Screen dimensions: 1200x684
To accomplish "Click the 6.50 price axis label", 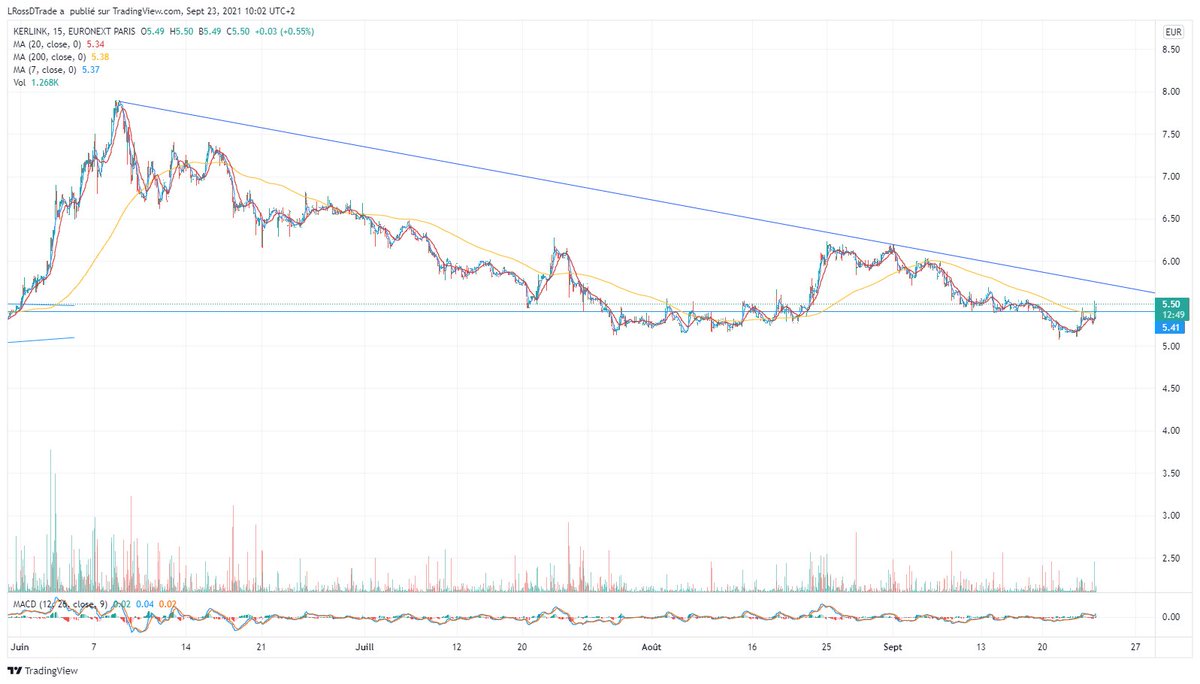I will tap(1172, 219).
